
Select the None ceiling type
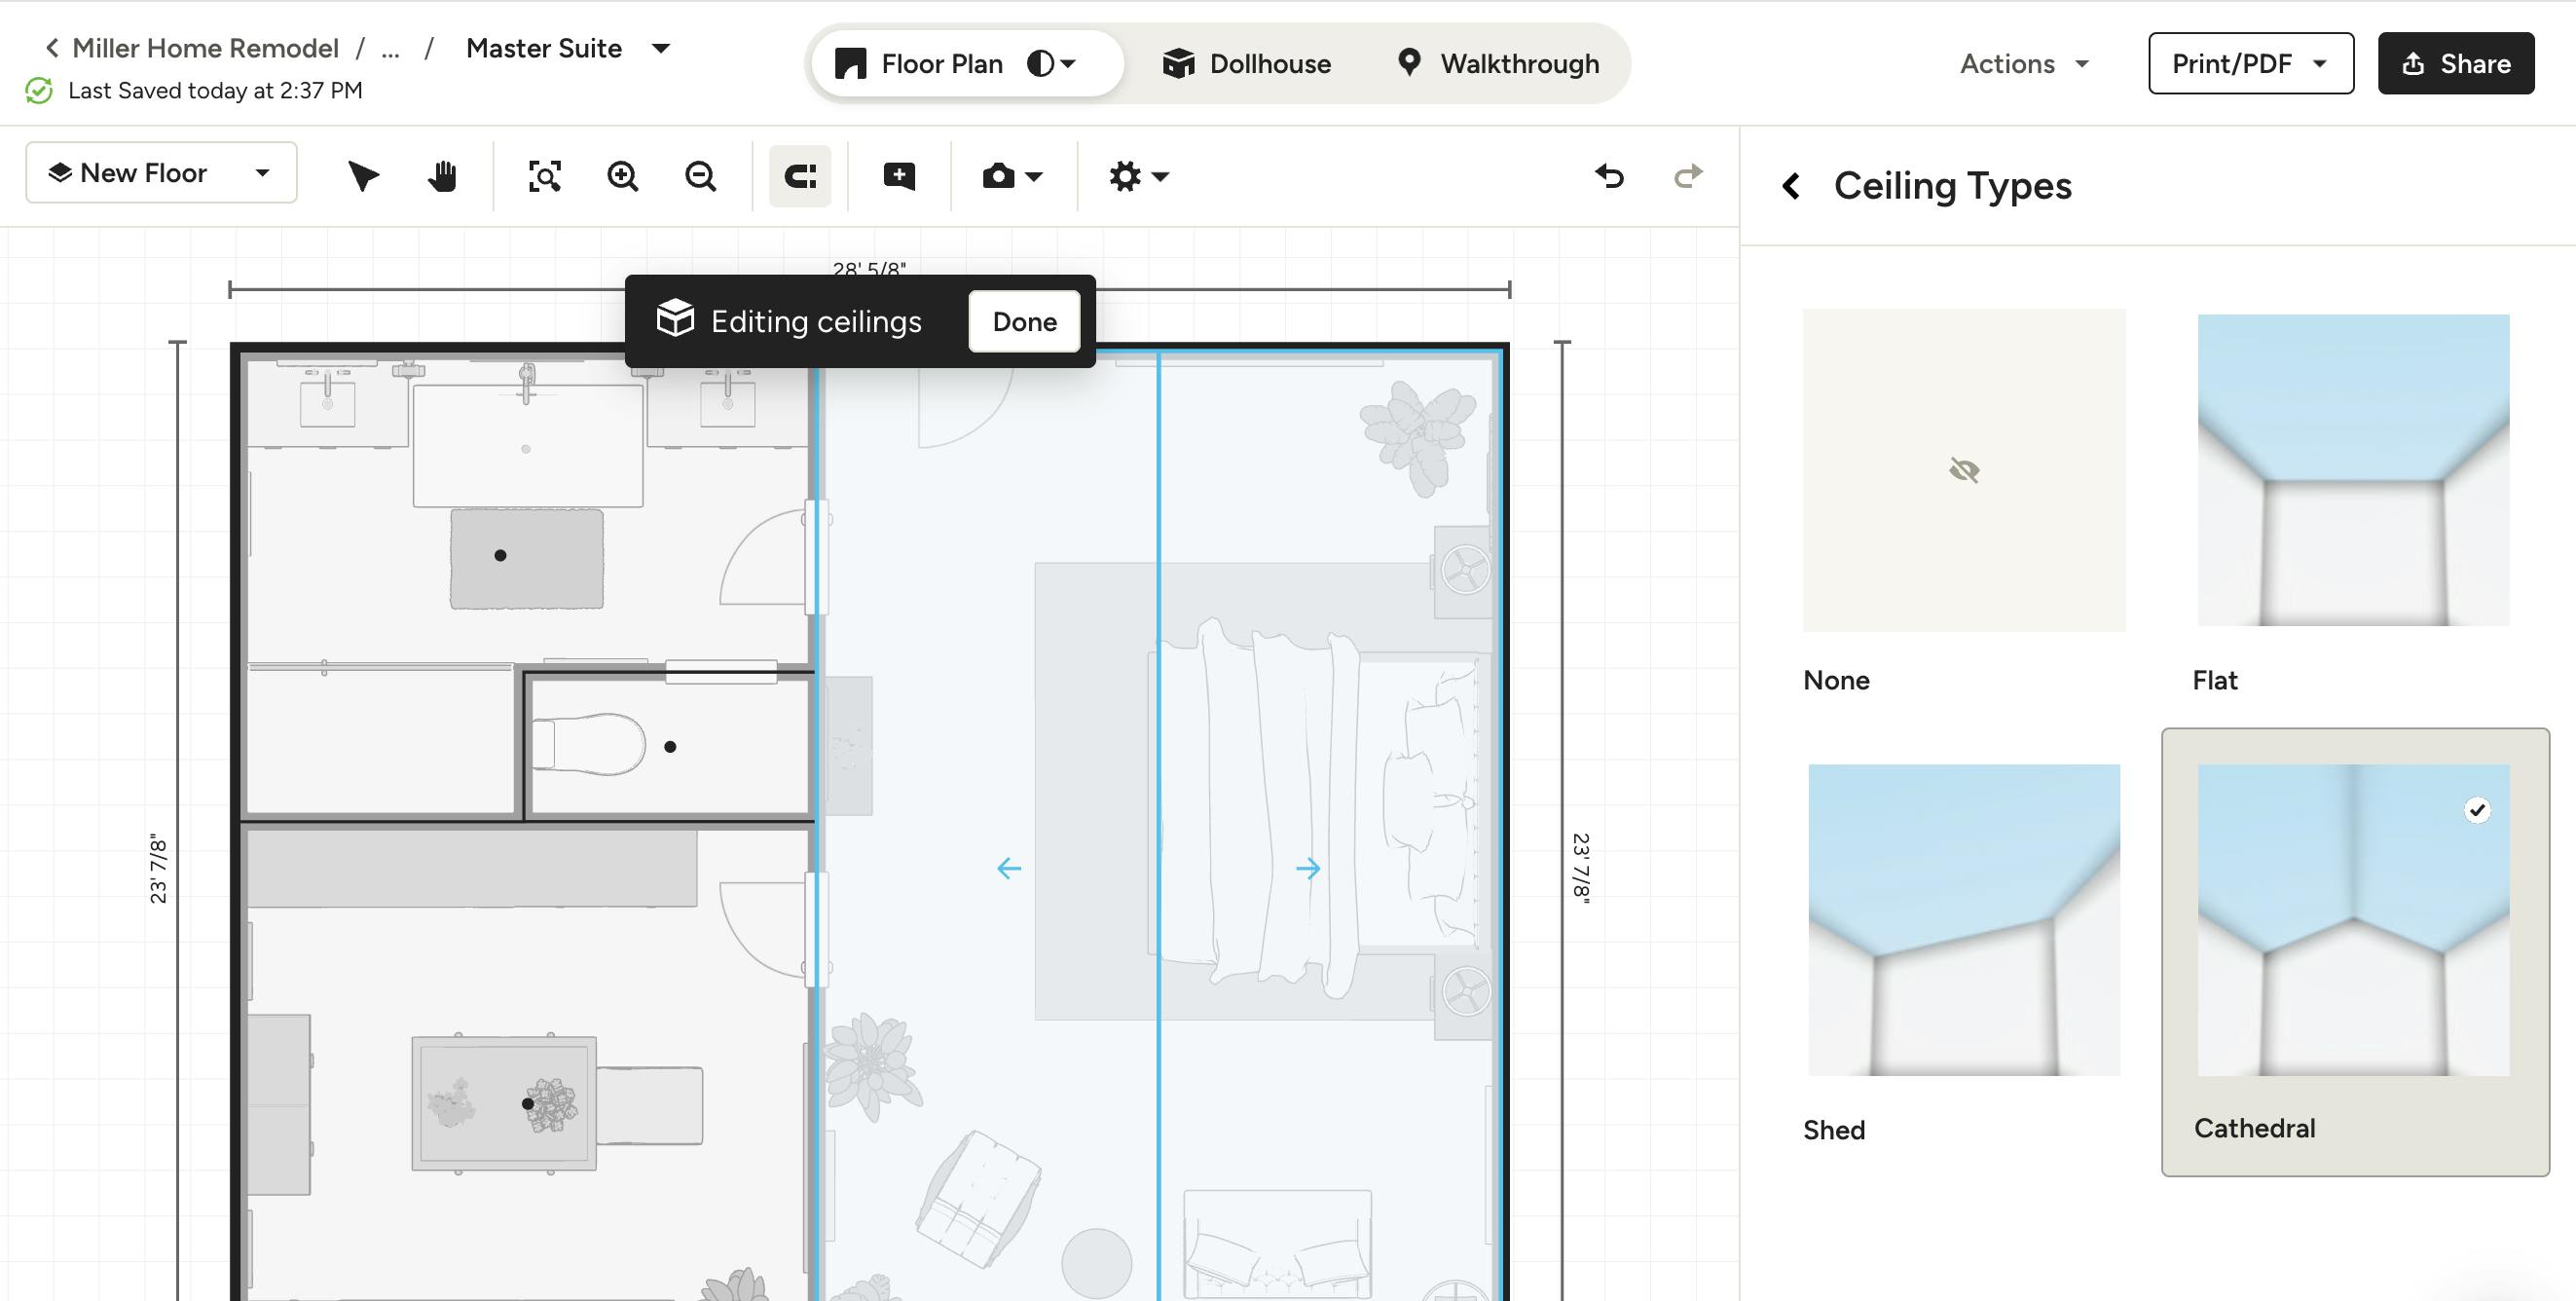pos(1964,502)
